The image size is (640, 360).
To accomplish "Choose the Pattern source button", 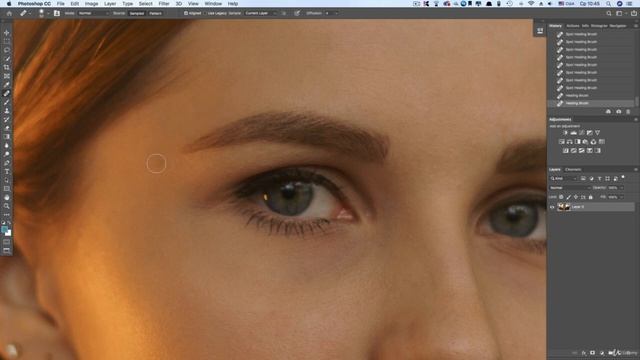I will [x=155, y=13].
